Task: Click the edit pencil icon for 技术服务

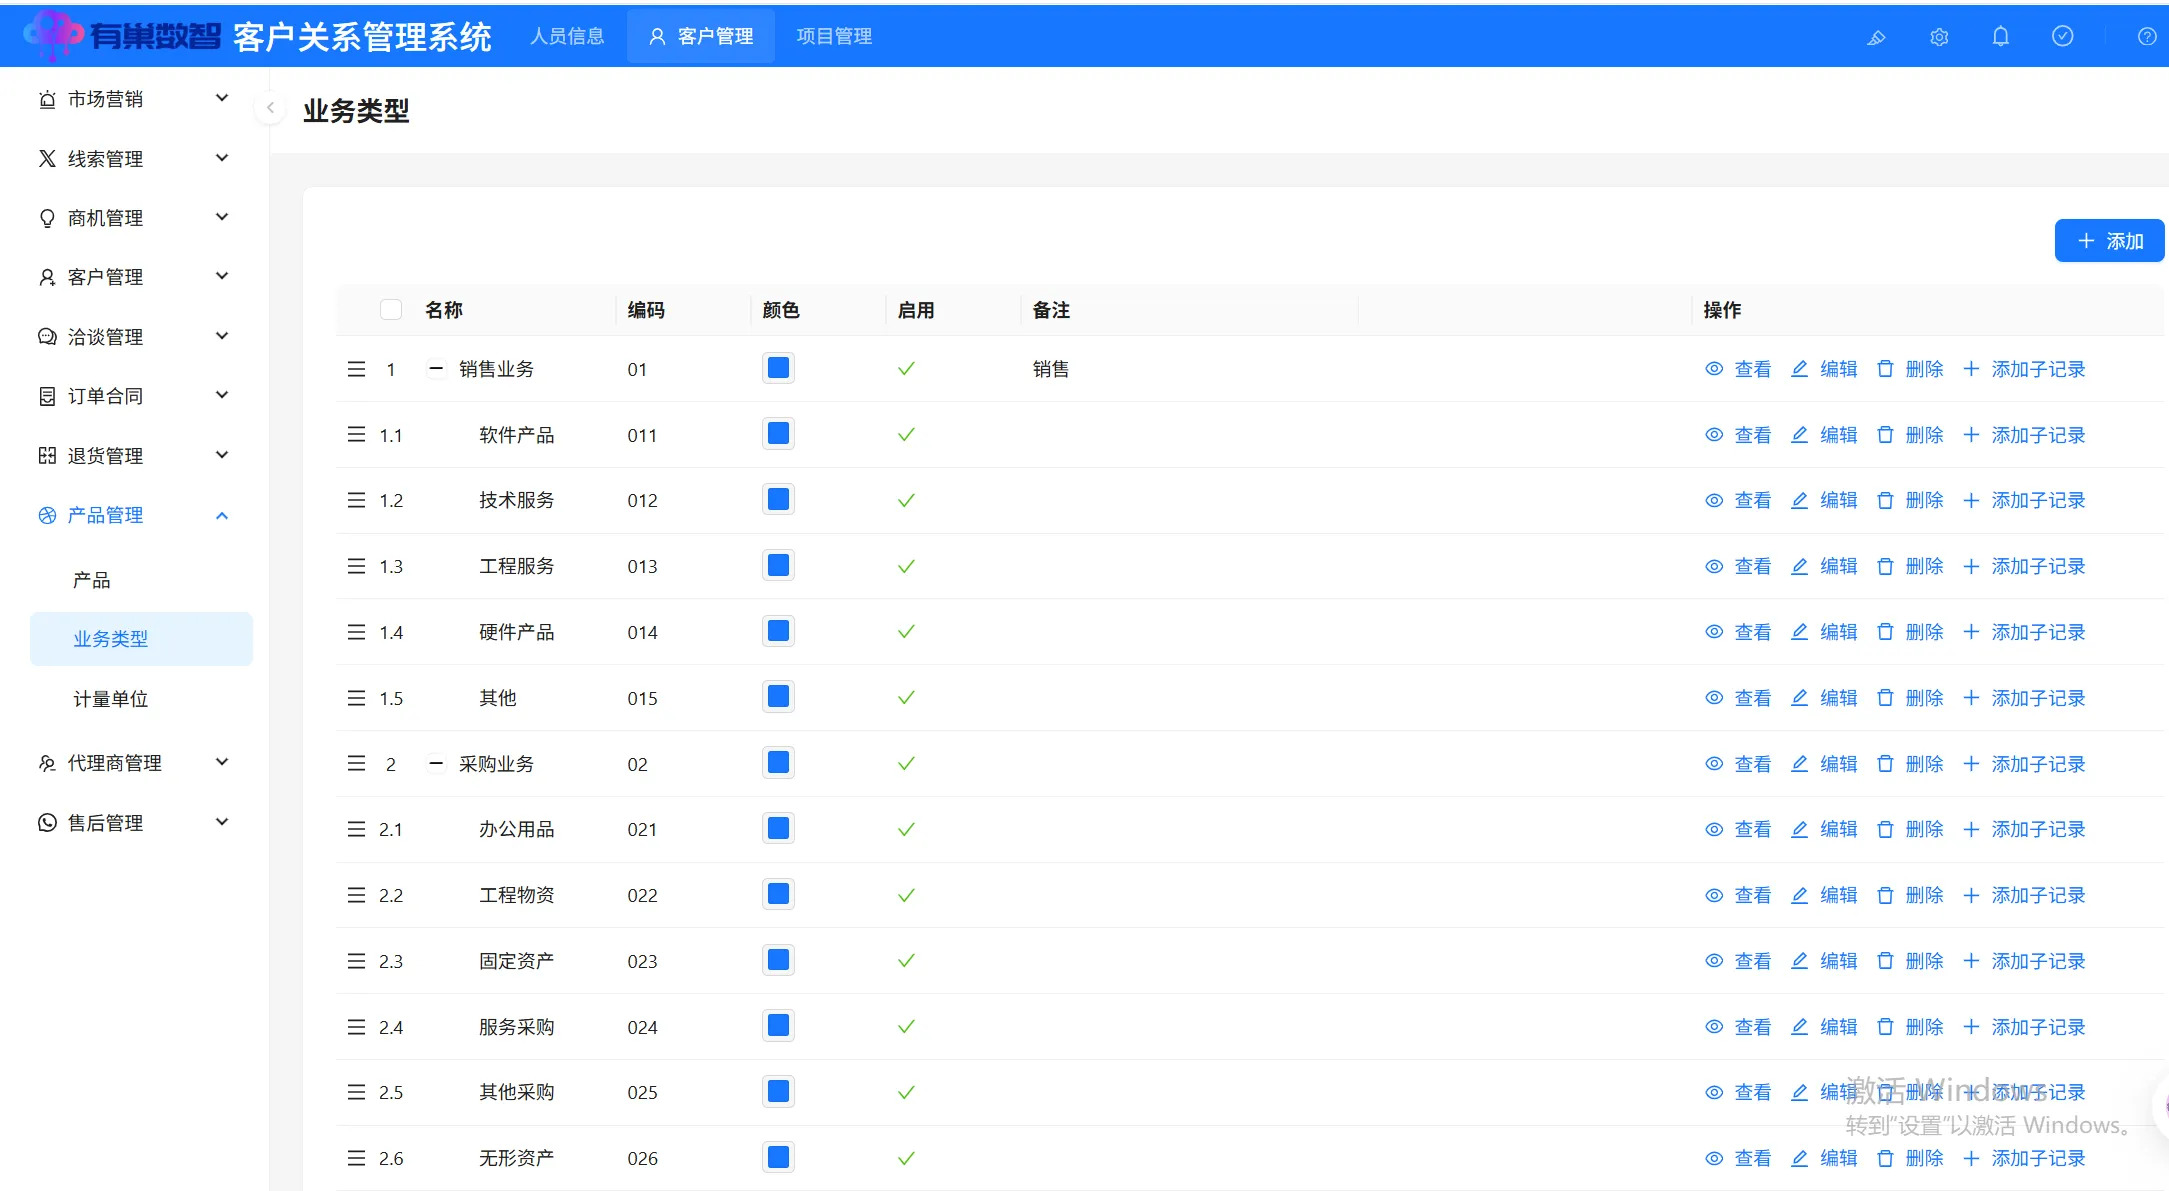Action: point(1799,500)
